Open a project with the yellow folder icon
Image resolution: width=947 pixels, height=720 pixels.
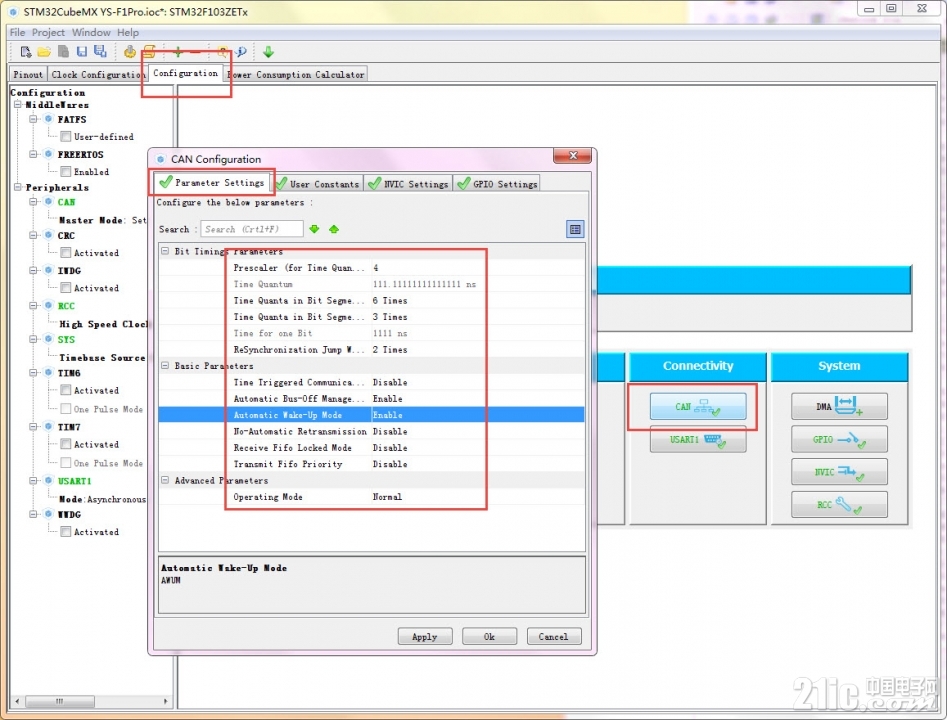pyautogui.click(x=44, y=52)
